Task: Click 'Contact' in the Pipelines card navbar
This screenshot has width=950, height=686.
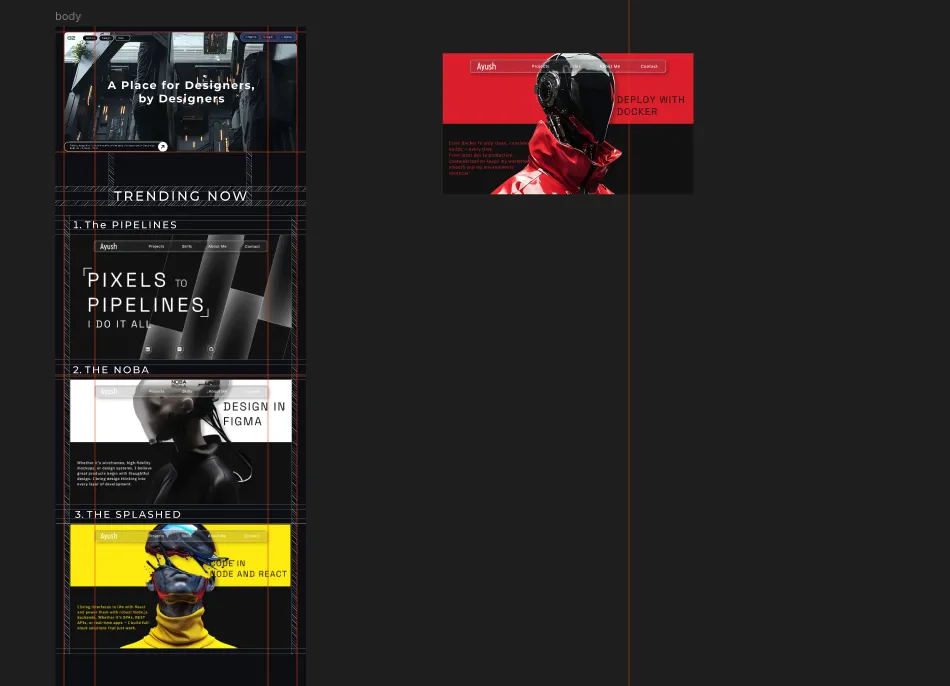Action: click(x=252, y=247)
